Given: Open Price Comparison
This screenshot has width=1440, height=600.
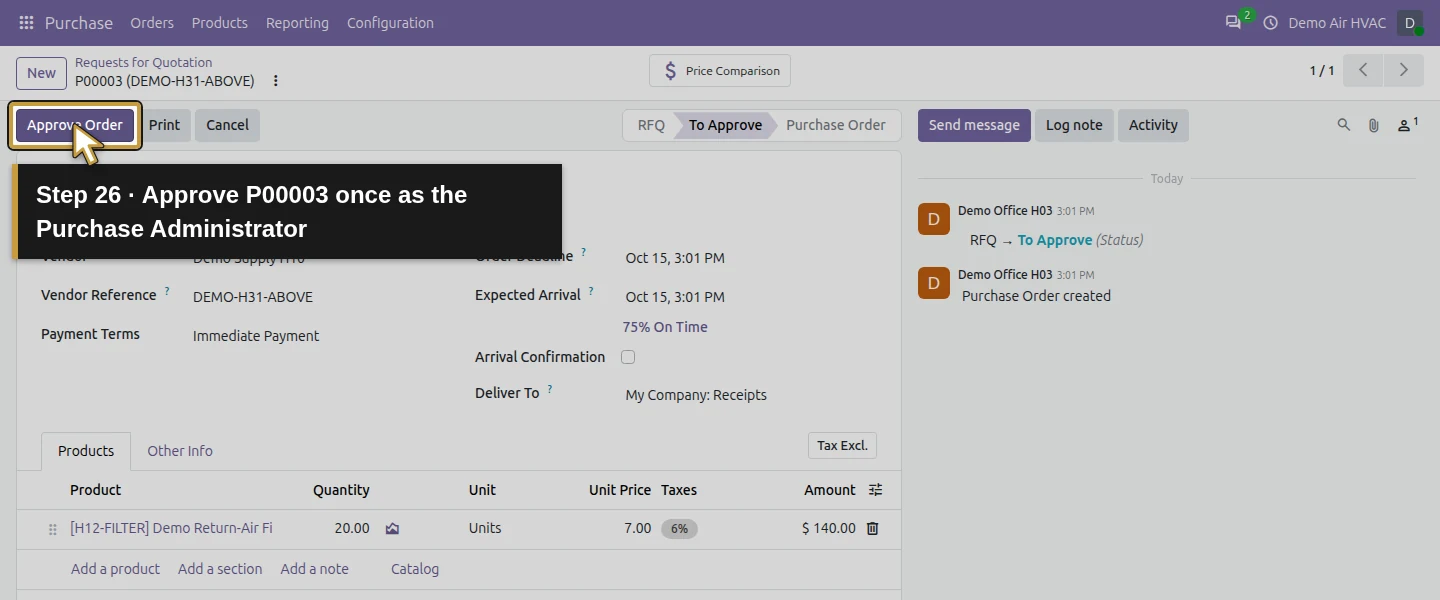Looking at the screenshot, I should tap(720, 71).
